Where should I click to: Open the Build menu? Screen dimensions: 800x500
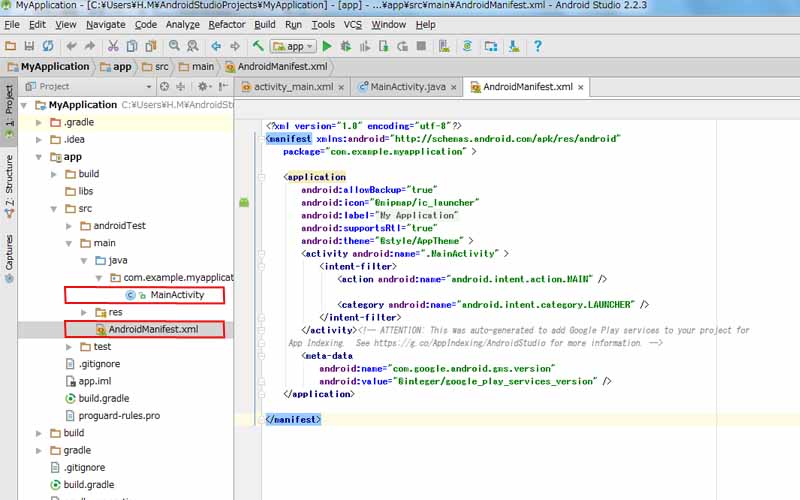coord(265,24)
